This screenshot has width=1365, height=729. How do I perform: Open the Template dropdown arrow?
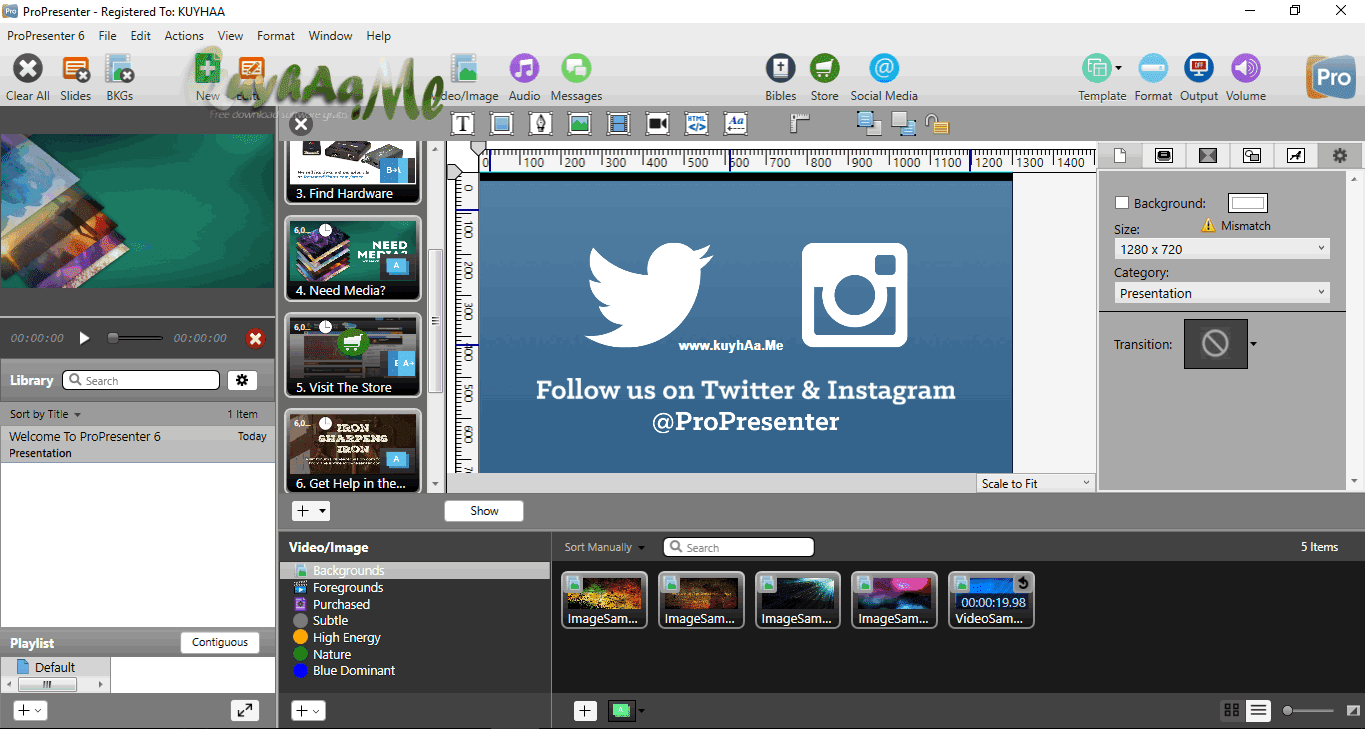(x=1118, y=68)
